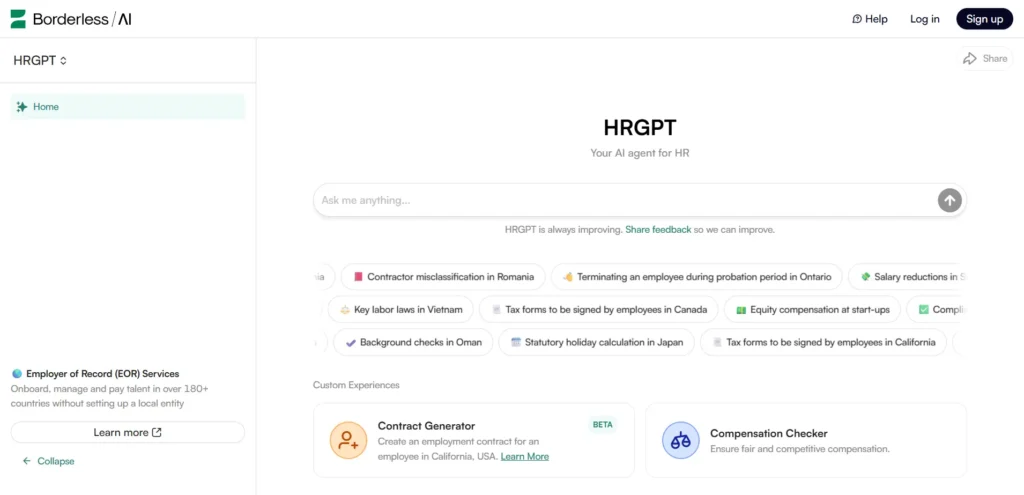Image resolution: width=1024 pixels, height=495 pixels.
Task: Click the Sign up button
Action: click(984, 19)
